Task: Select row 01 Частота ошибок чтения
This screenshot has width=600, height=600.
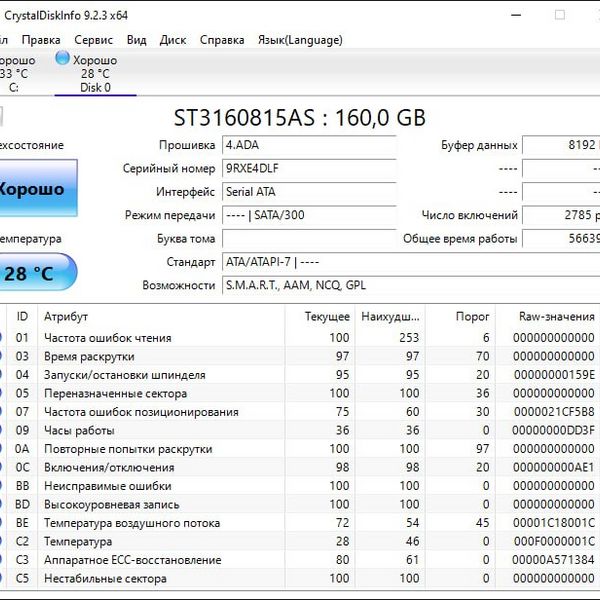Action: tap(300, 338)
